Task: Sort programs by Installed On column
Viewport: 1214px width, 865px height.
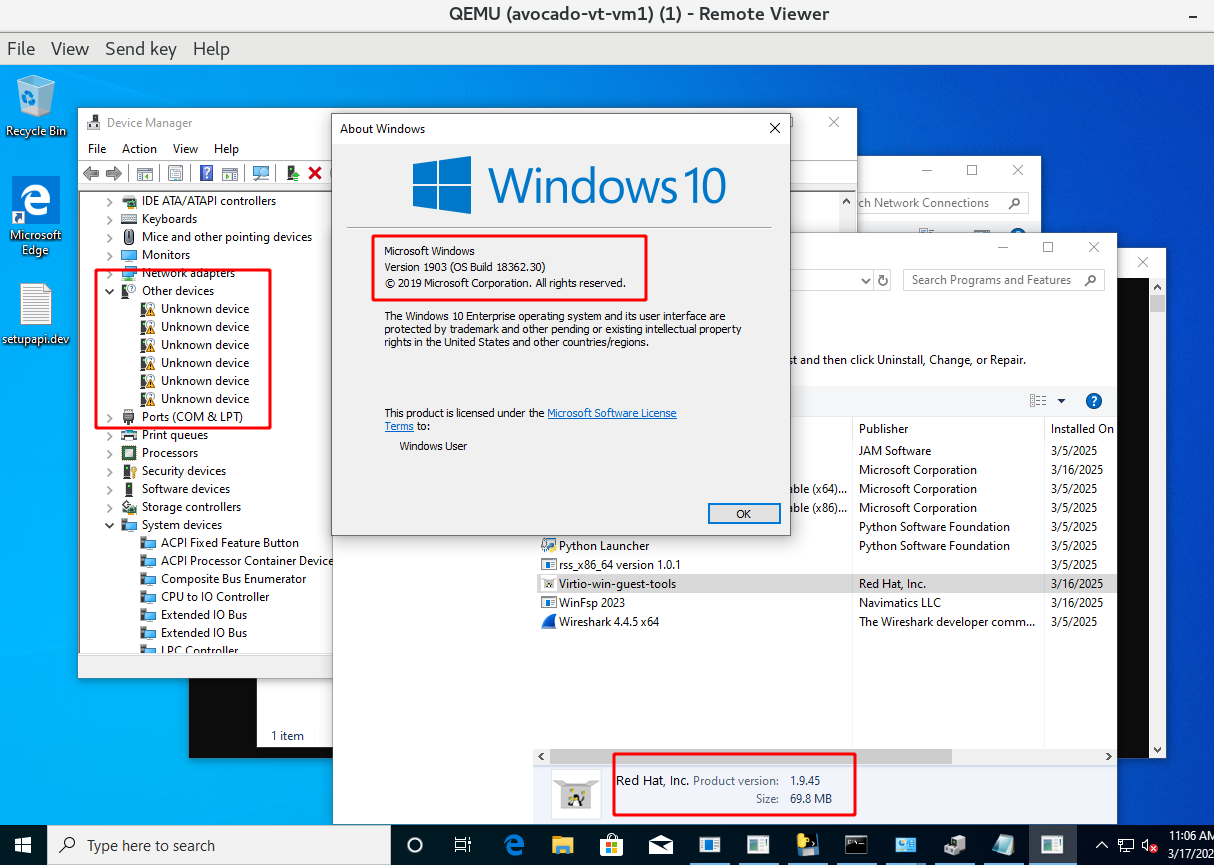Action: tap(1082, 428)
